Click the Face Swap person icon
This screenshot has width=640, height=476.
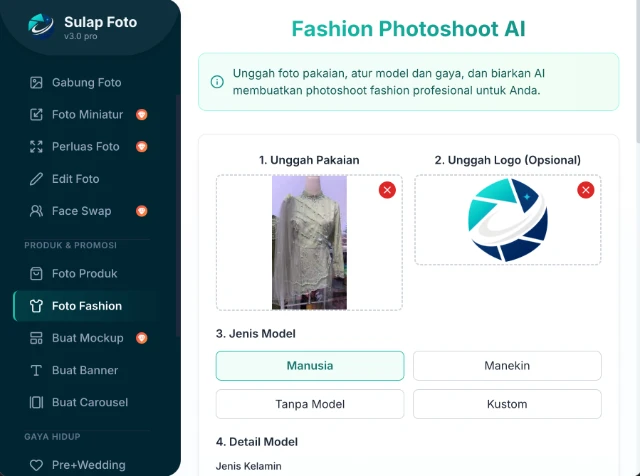(37, 211)
